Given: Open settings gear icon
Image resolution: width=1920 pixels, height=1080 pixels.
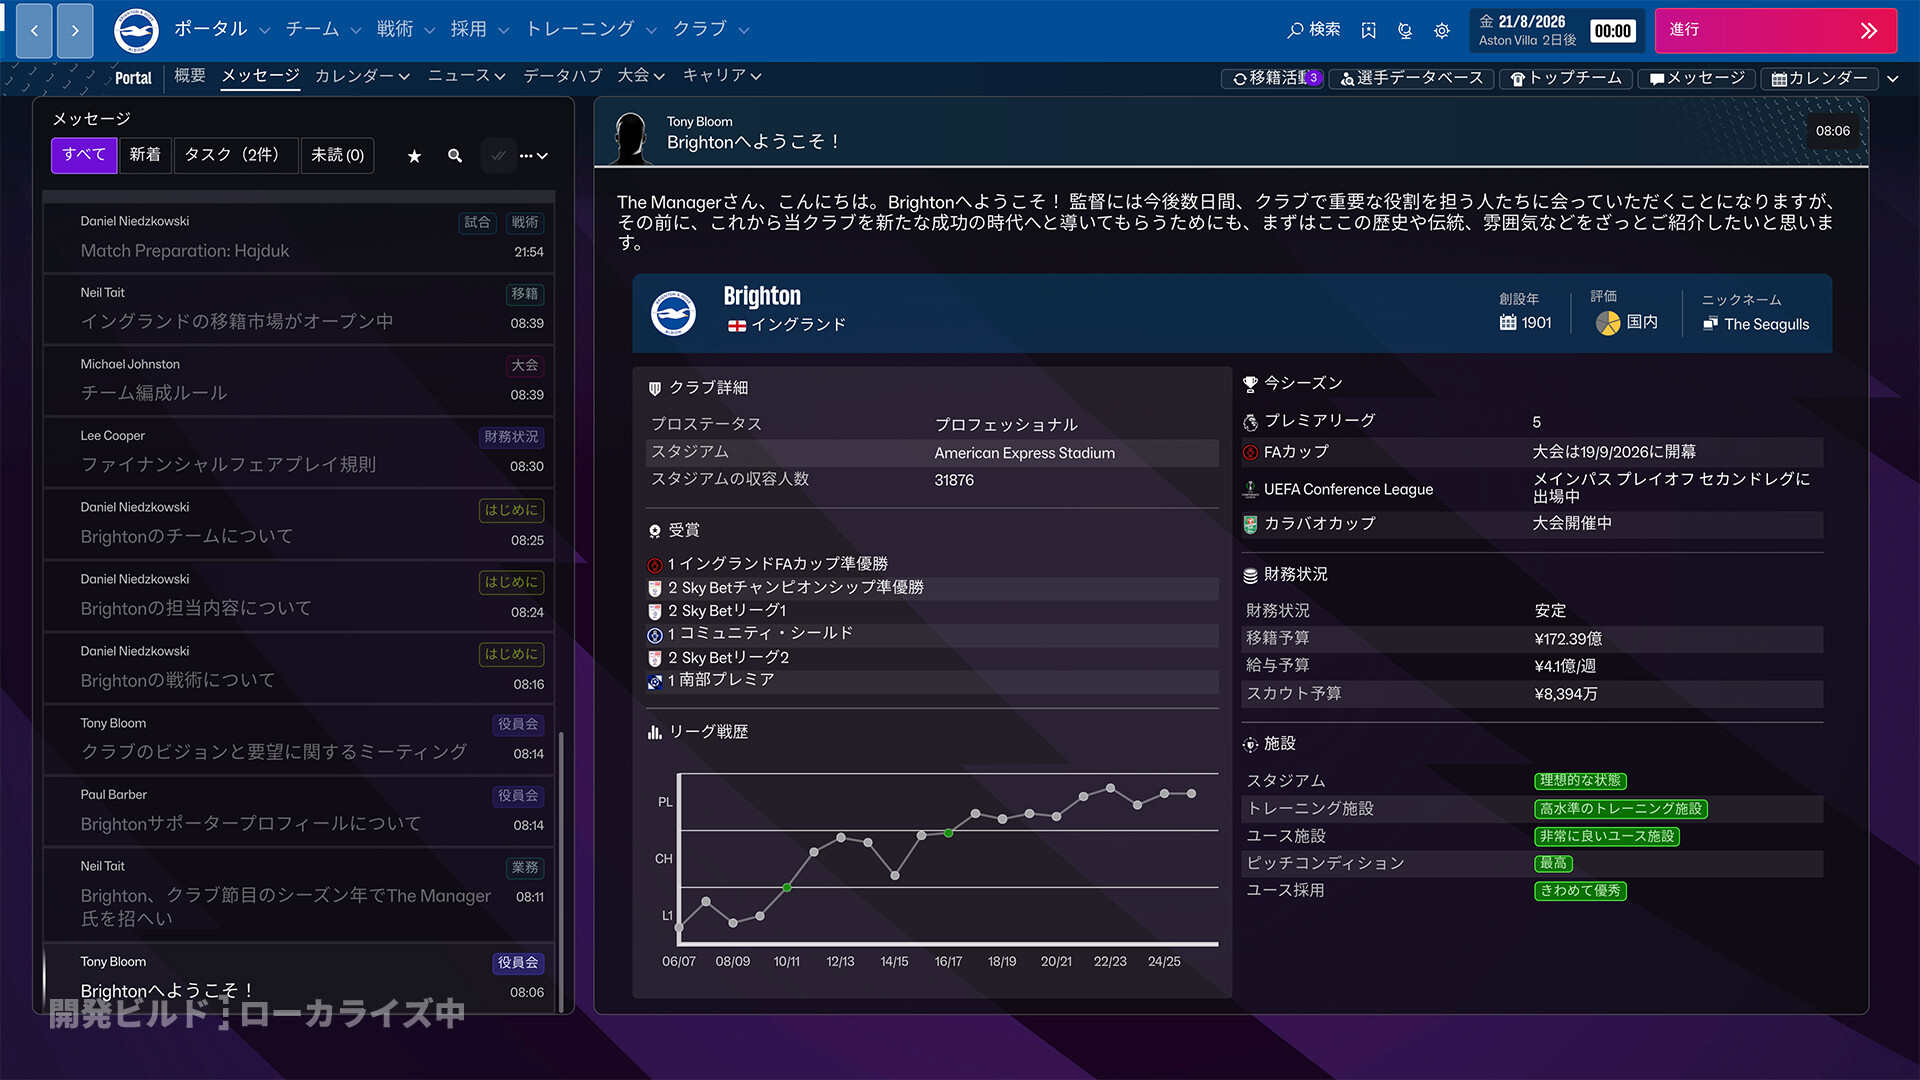Looking at the screenshot, I should click(x=1442, y=31).
